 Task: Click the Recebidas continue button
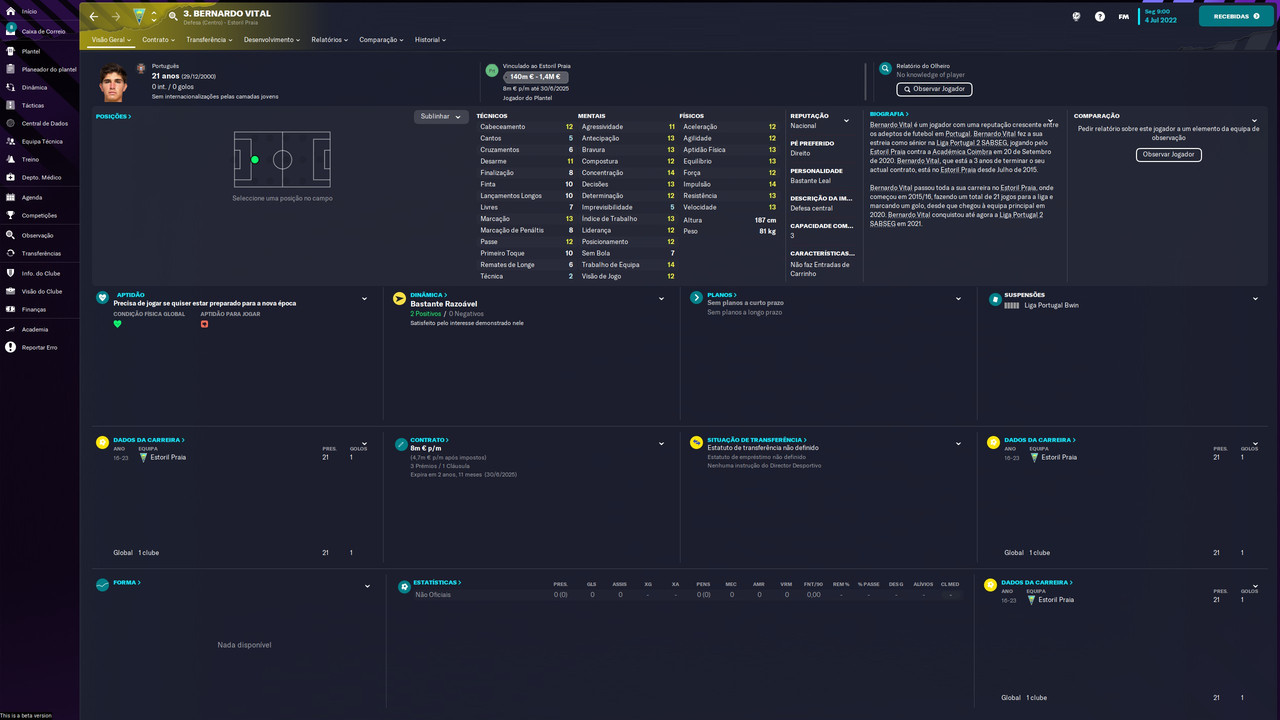point(1236,16)
